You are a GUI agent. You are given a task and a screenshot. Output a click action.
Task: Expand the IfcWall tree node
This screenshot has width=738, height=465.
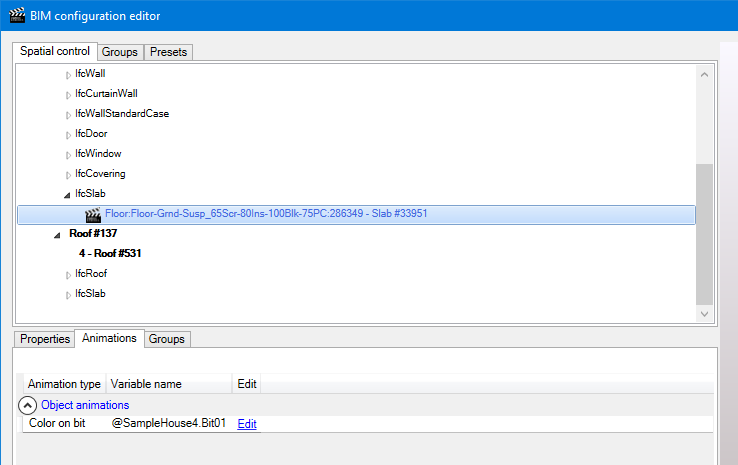click(x=68, y=74)
